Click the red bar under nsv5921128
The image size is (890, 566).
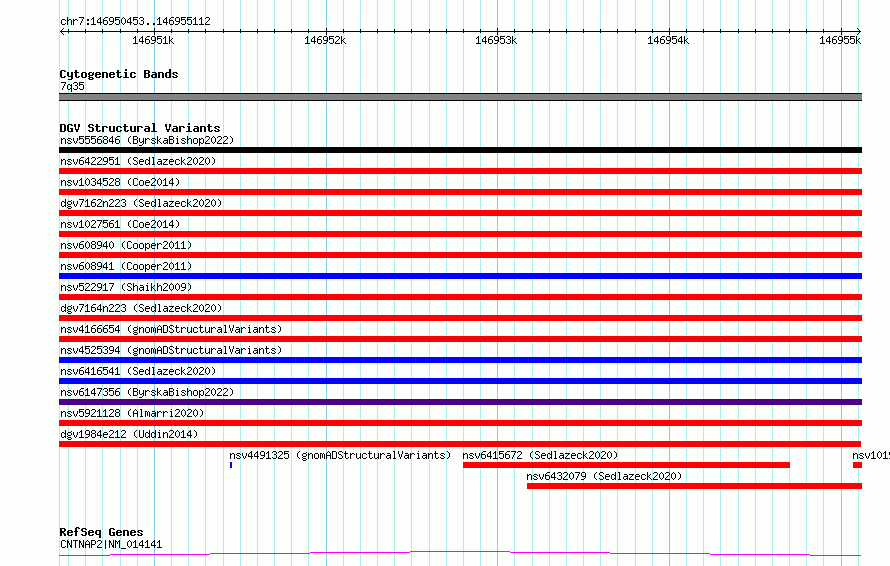click(x=460, y=423)
